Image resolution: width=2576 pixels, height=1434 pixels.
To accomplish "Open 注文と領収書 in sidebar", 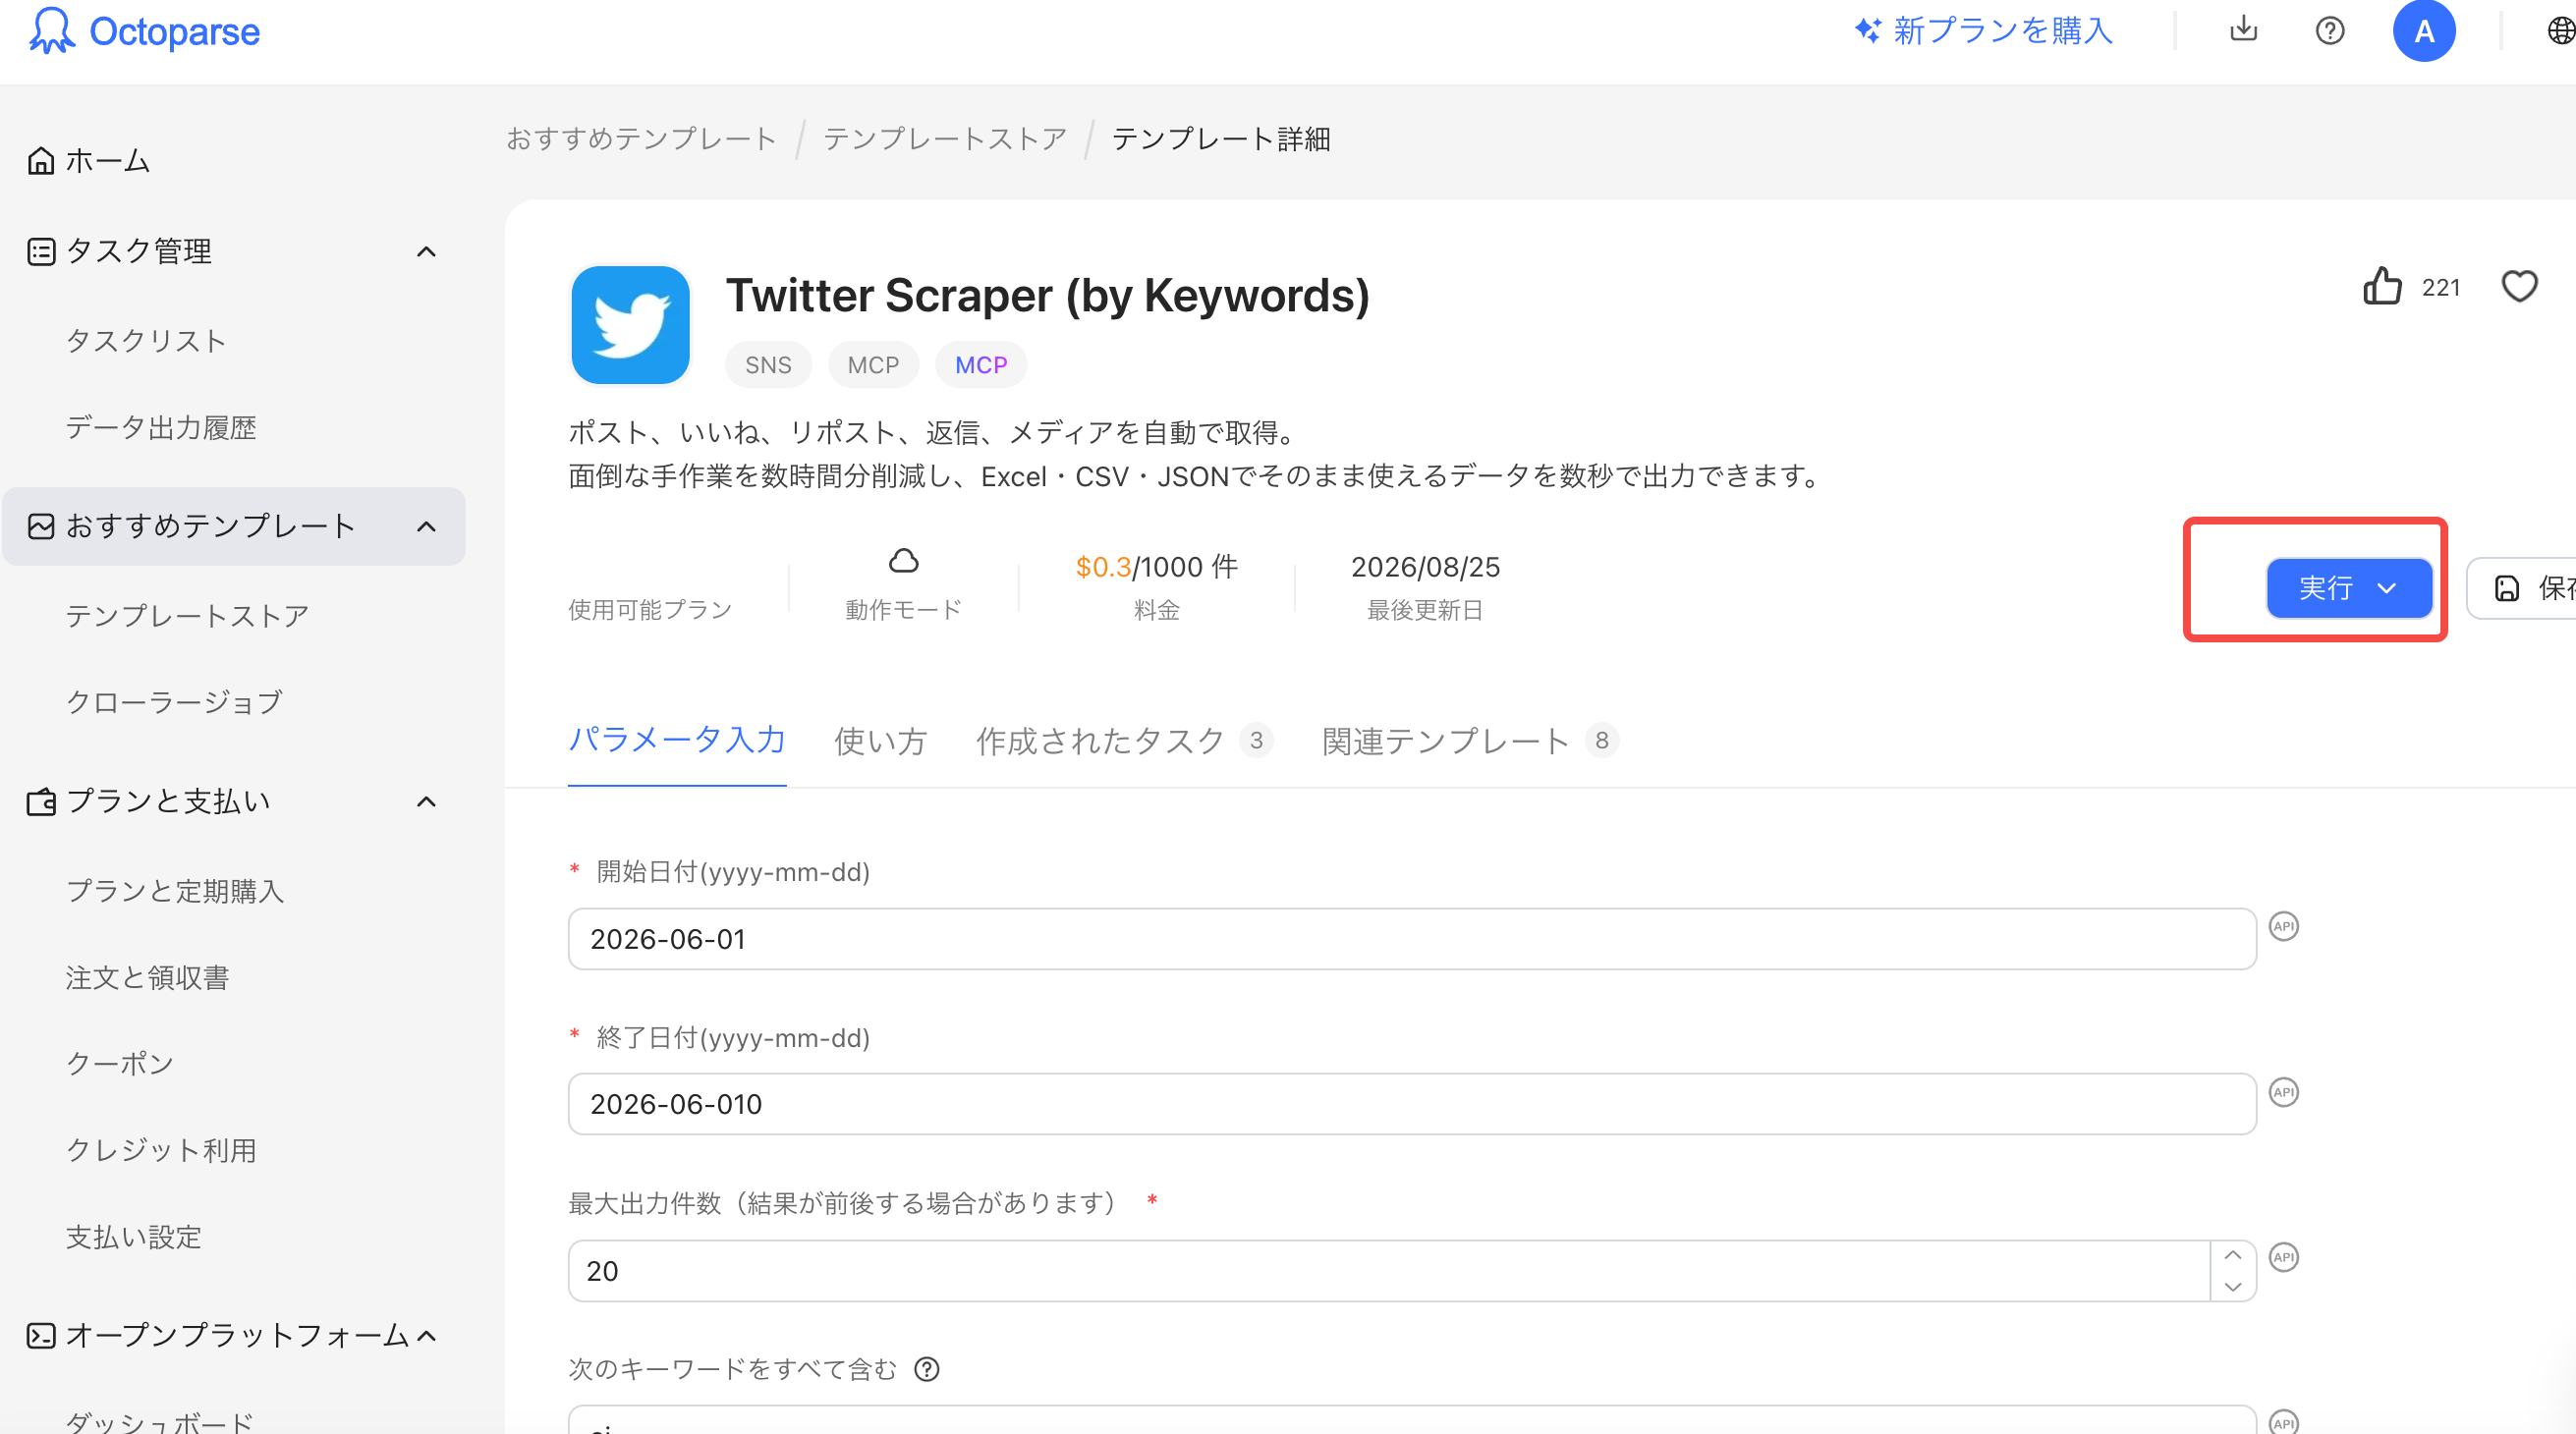I will 148,977.
